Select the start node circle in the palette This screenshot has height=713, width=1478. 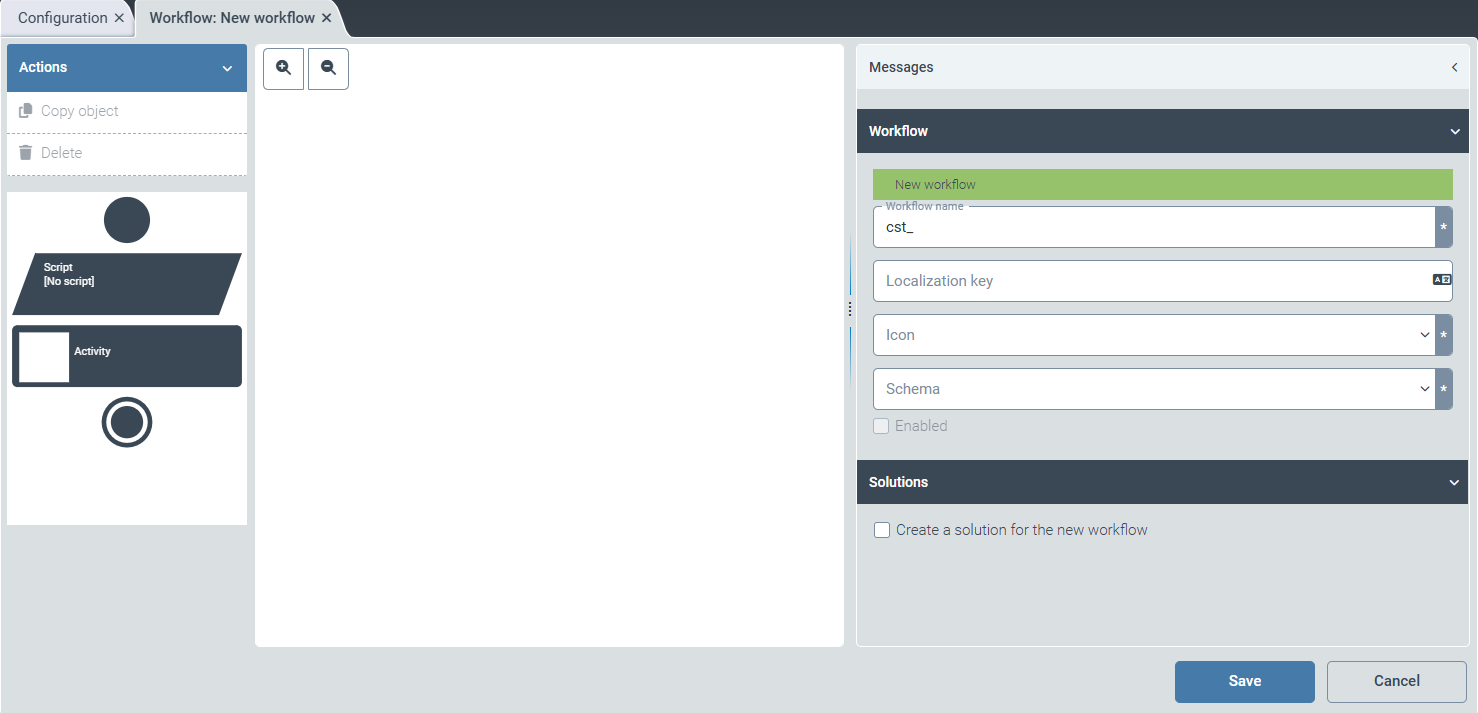(126, 220)
